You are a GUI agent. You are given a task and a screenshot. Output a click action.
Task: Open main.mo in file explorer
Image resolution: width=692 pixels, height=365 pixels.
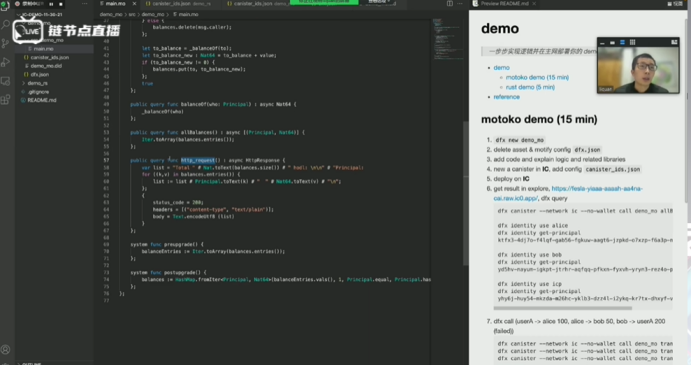click(x=43, y=49)
